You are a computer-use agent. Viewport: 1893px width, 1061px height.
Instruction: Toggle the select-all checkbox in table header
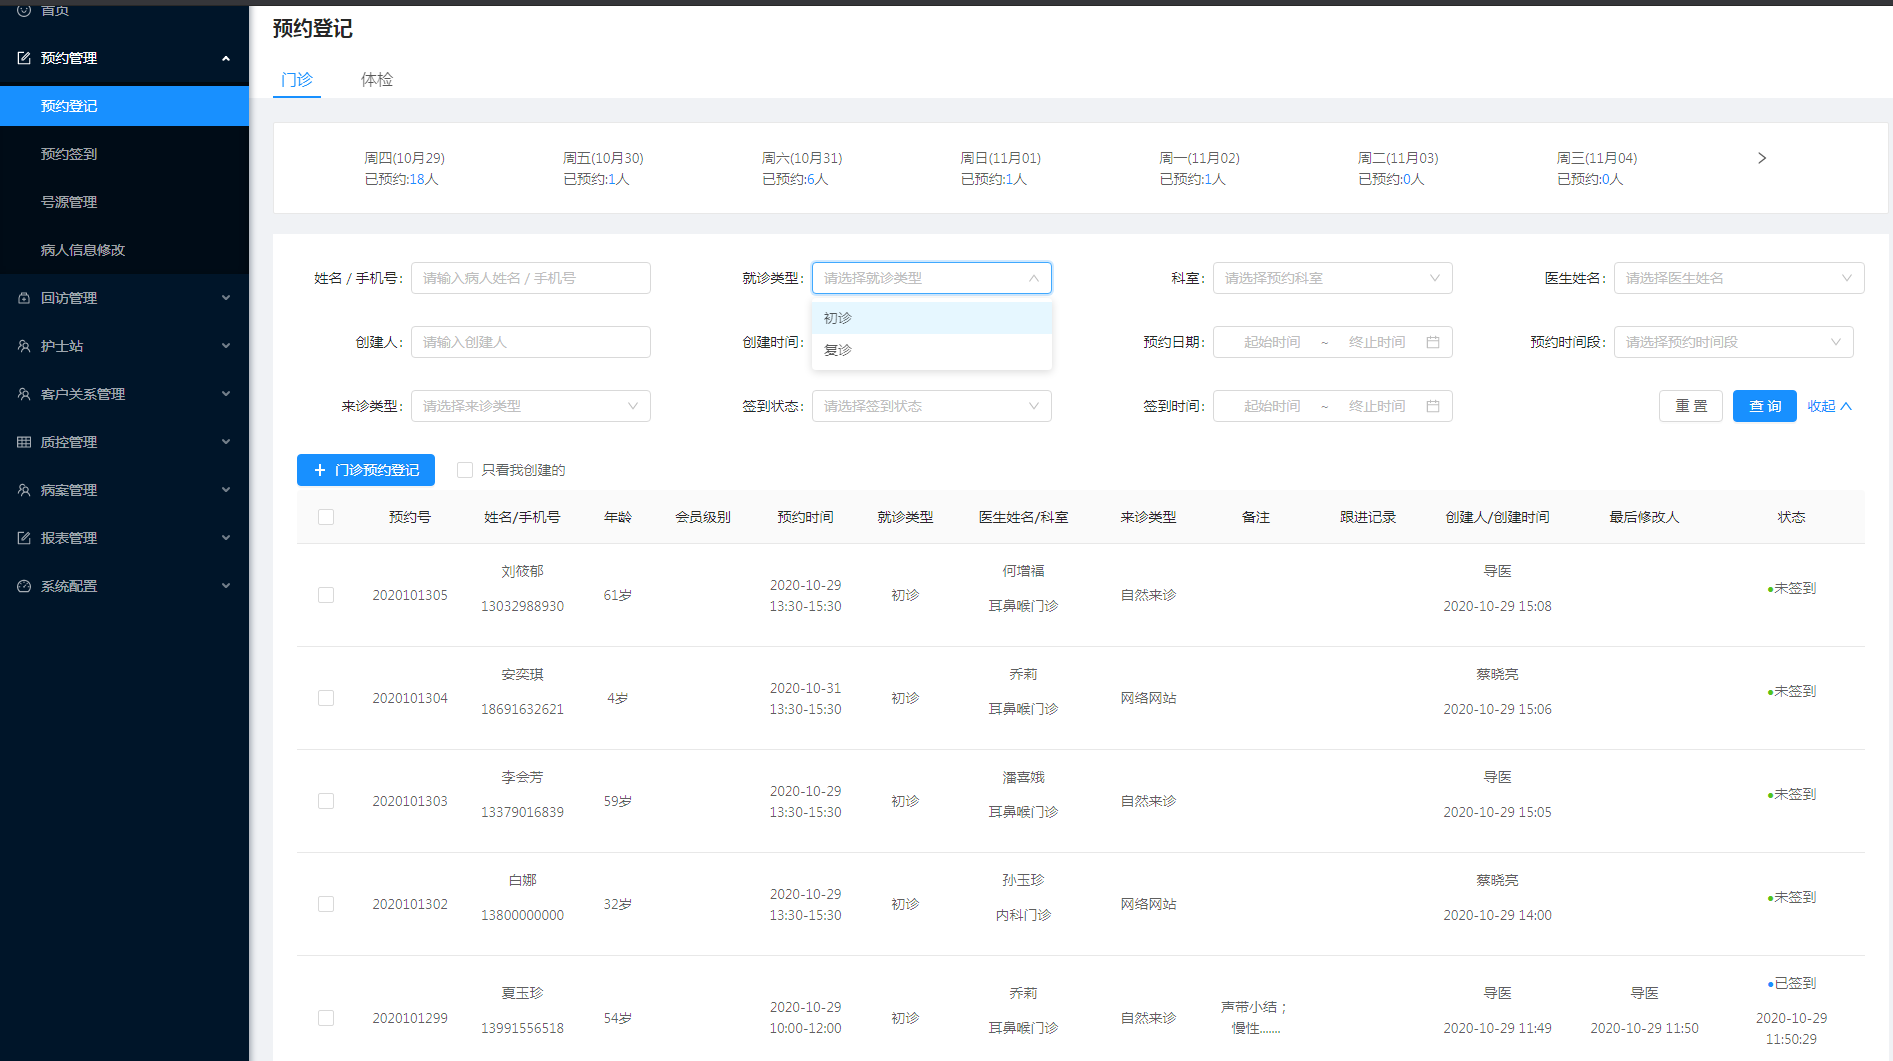326,517
